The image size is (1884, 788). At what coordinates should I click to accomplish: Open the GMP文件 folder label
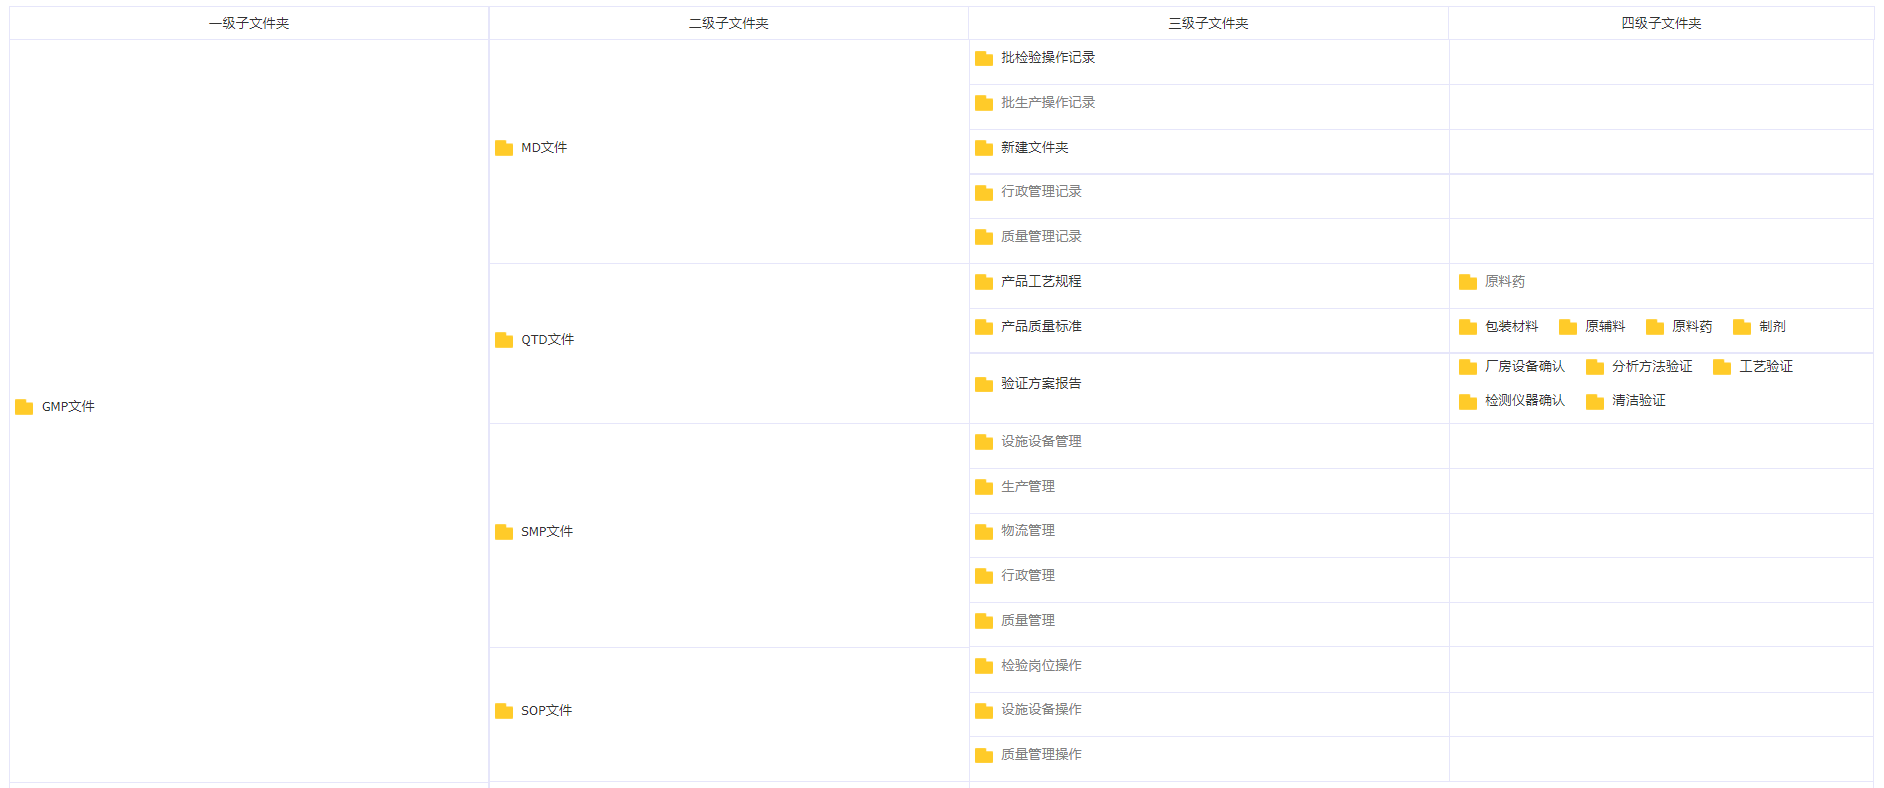pos(68,406)
